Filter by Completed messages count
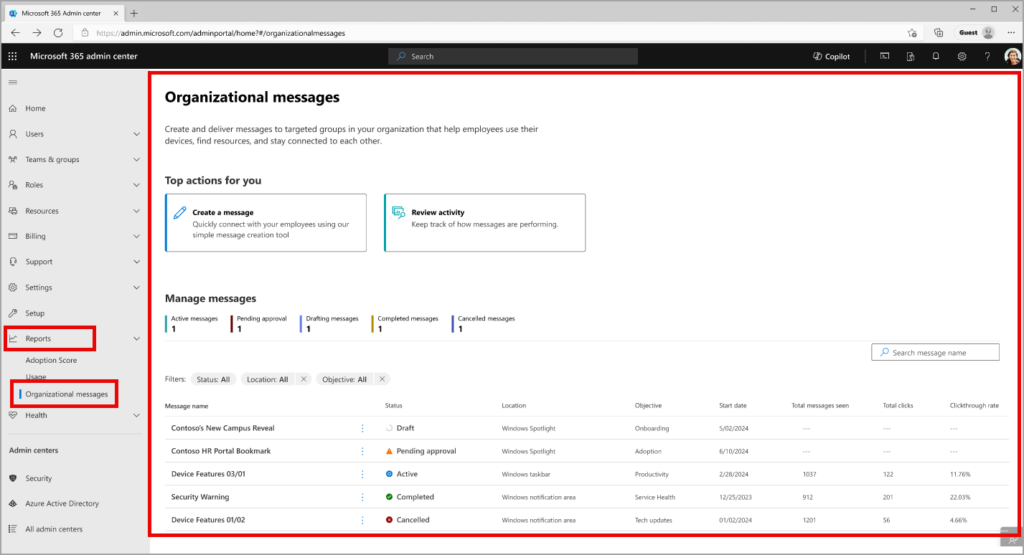This screenshot has width=1024, height=555. point(406,324)
